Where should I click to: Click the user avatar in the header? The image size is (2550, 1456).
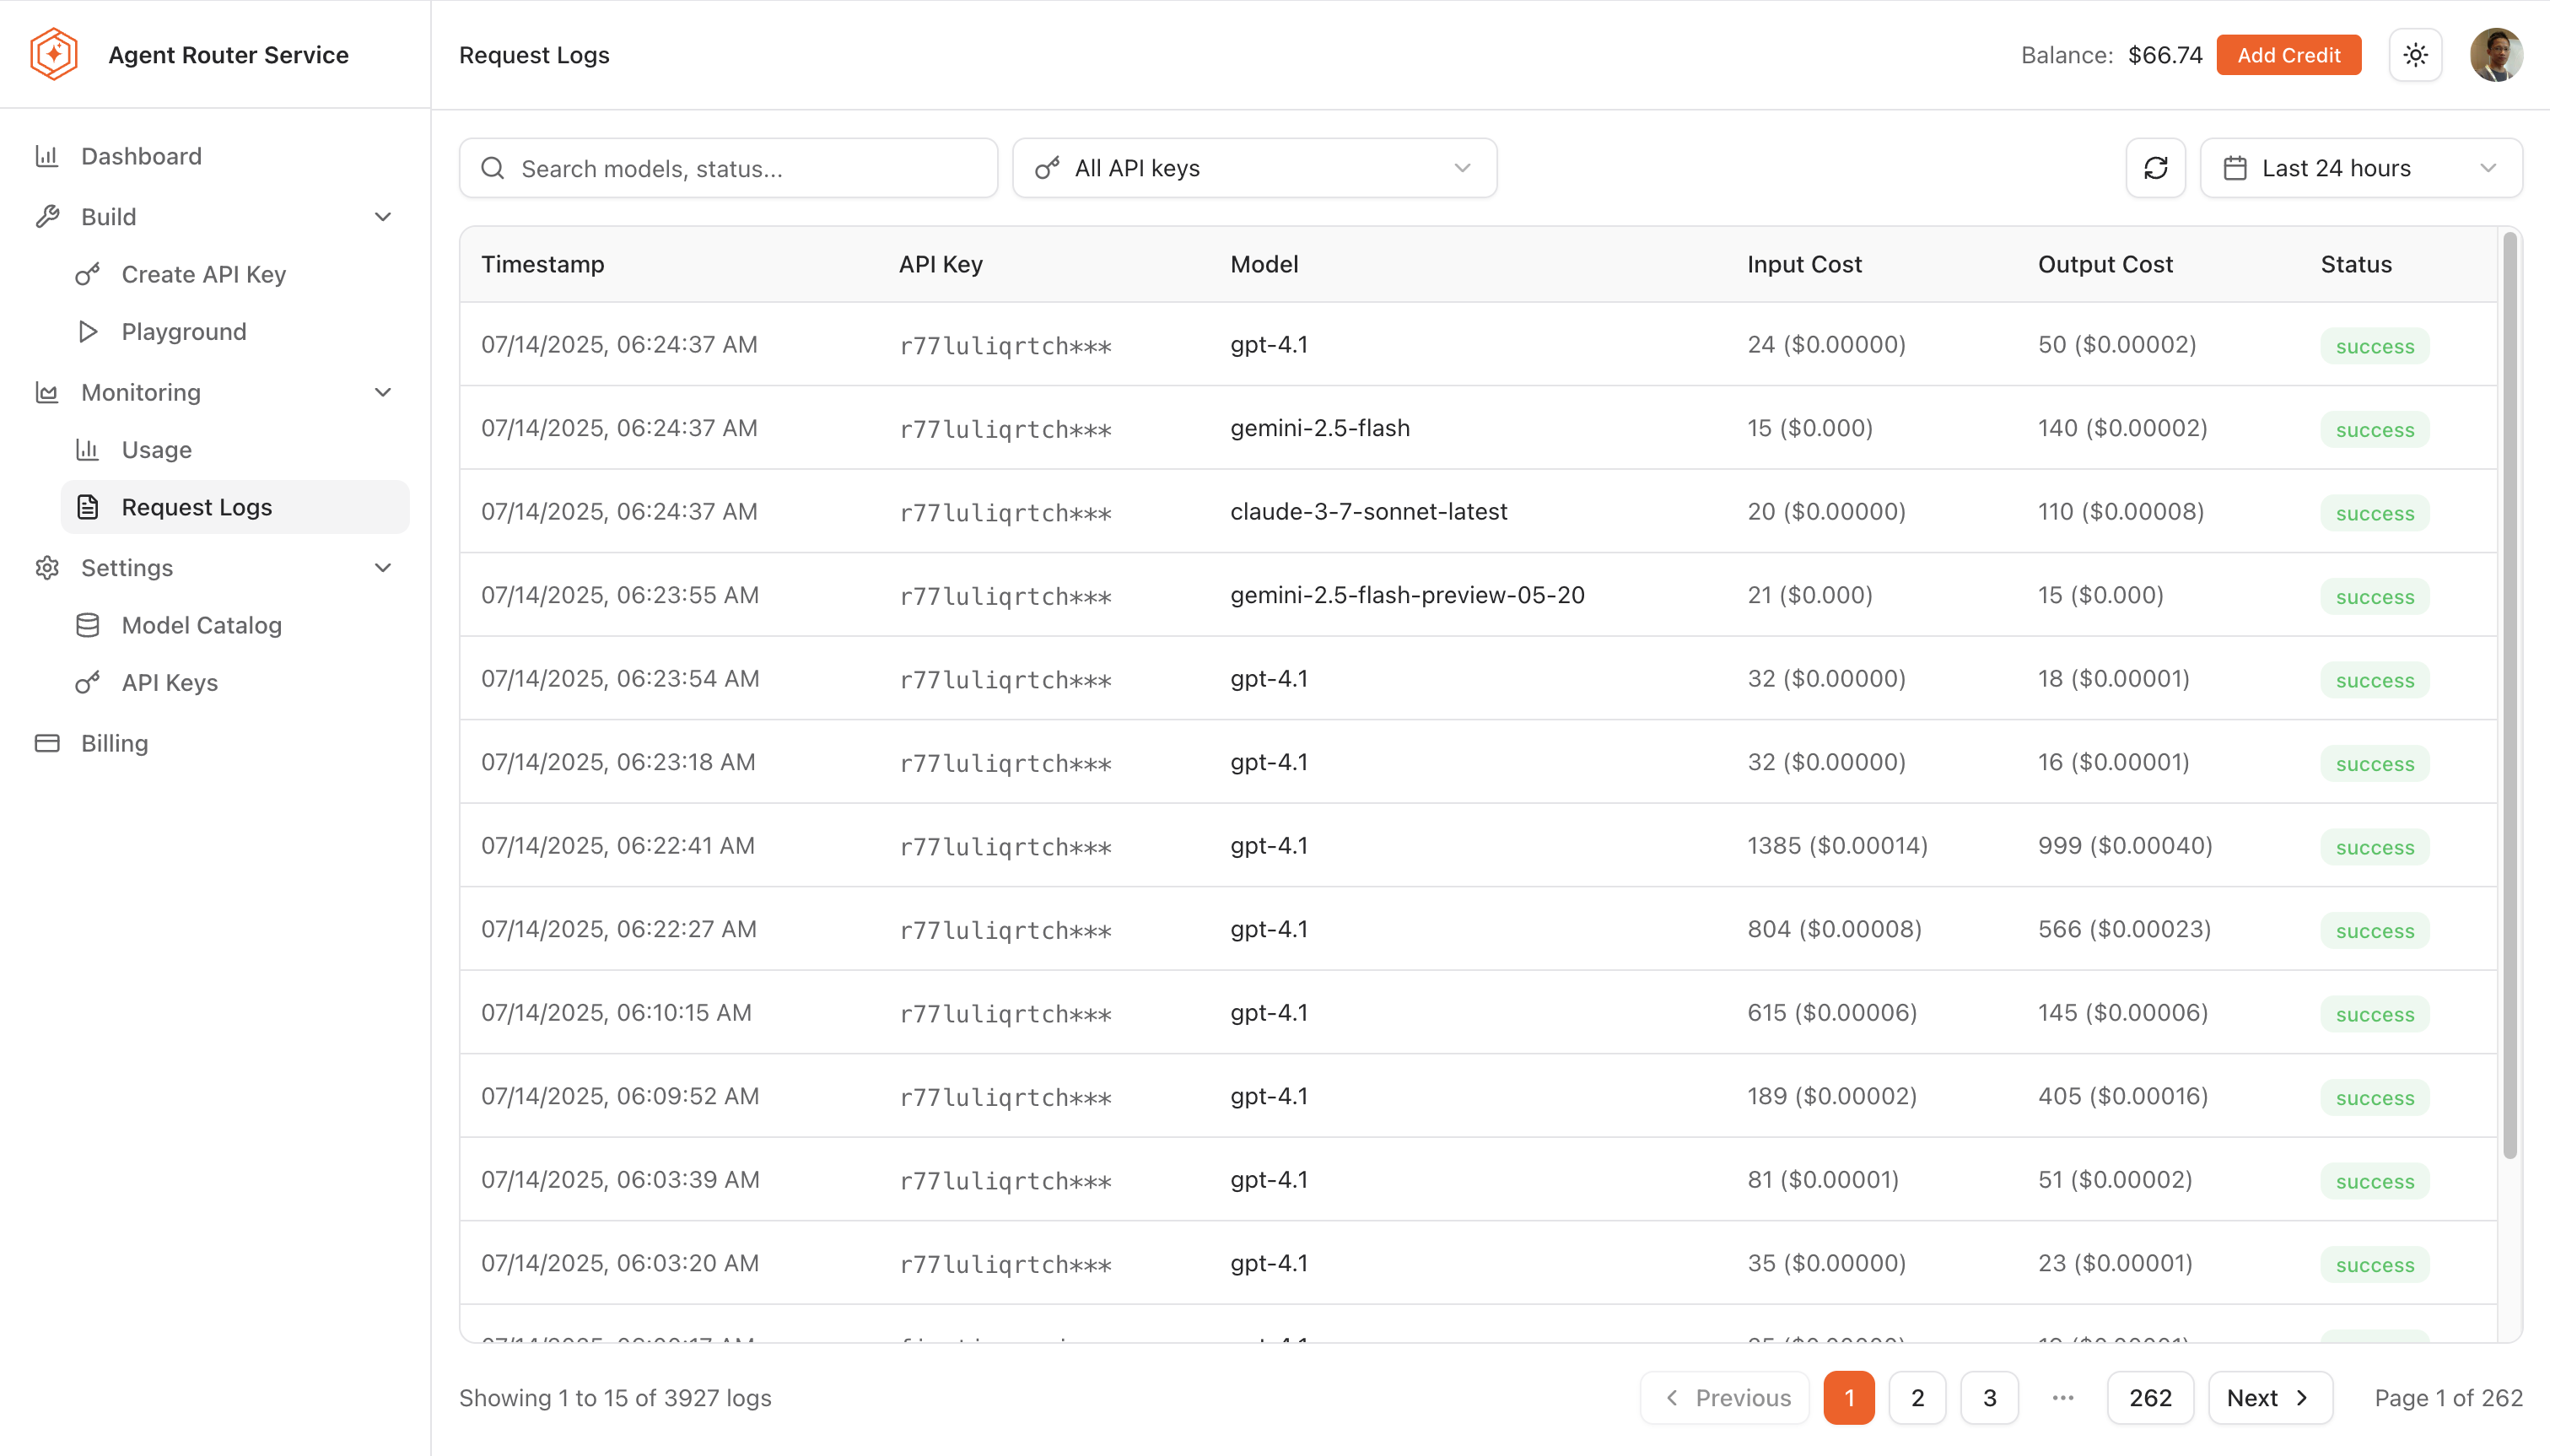click(x=2499, y=54)
